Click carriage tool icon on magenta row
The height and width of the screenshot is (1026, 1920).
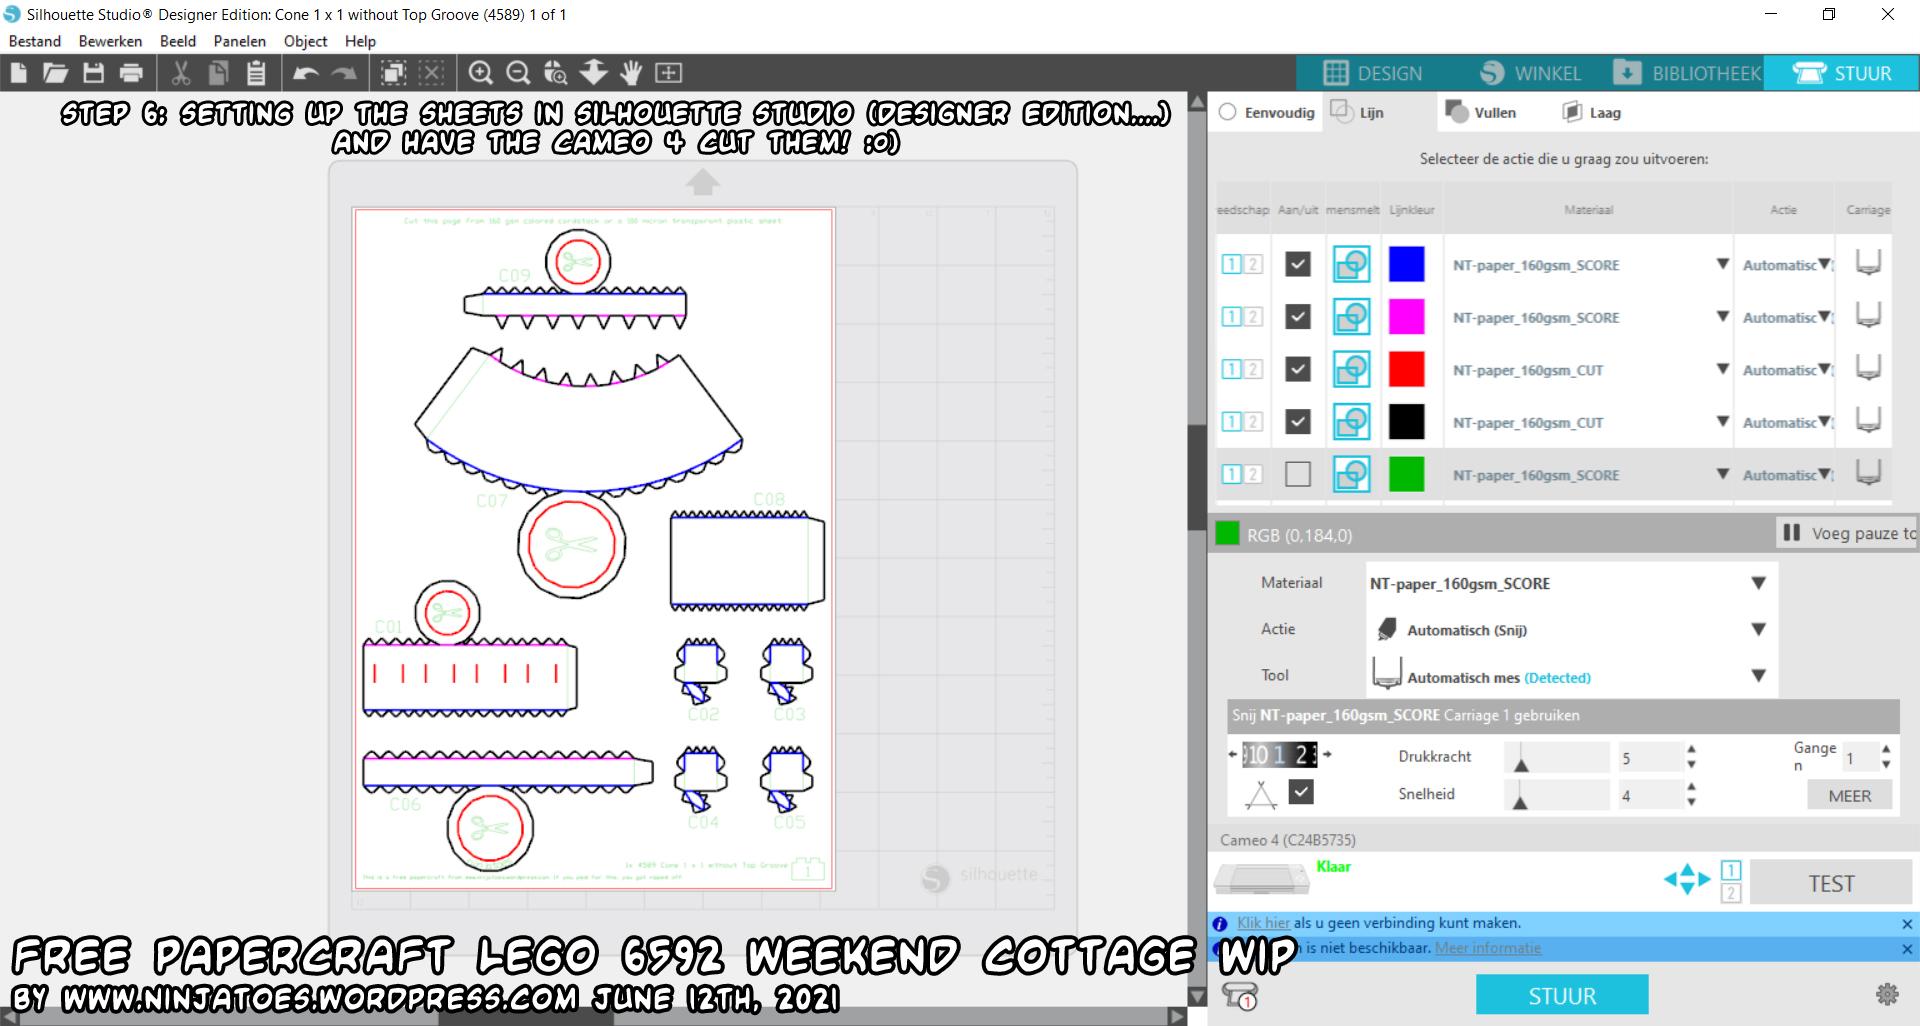[1868, 316]
